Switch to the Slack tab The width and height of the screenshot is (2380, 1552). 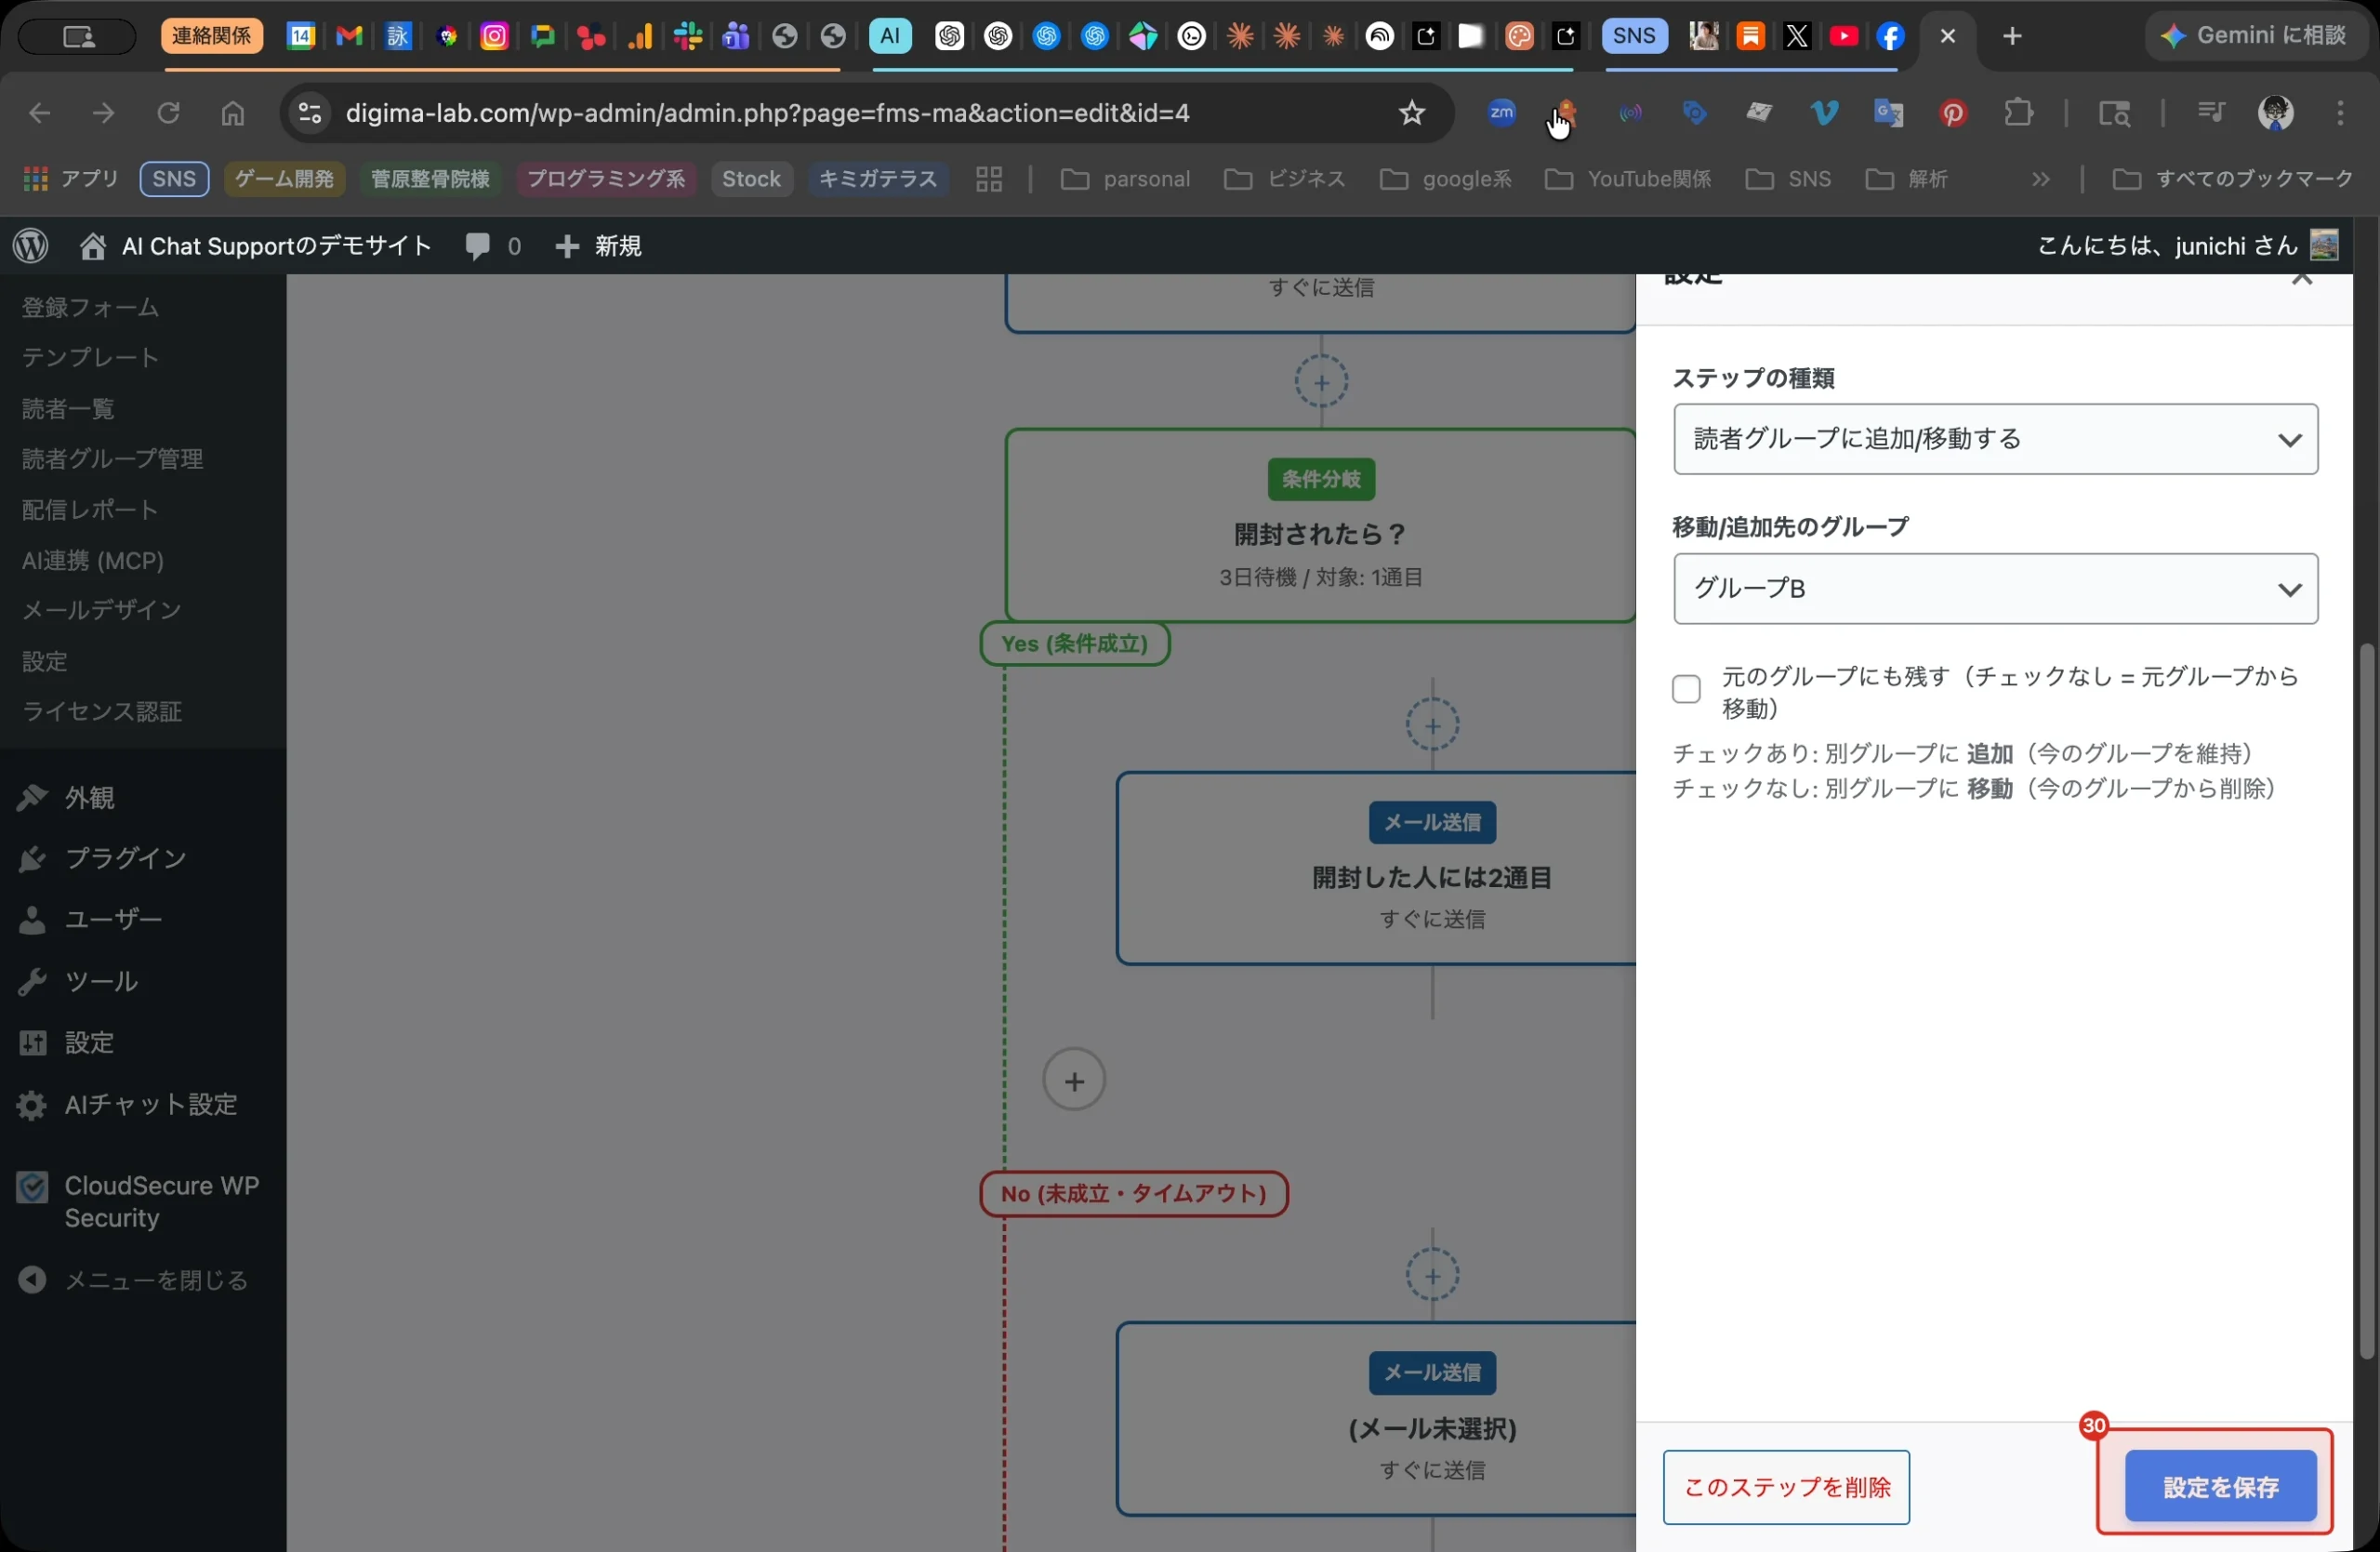[x=687, y=37]
